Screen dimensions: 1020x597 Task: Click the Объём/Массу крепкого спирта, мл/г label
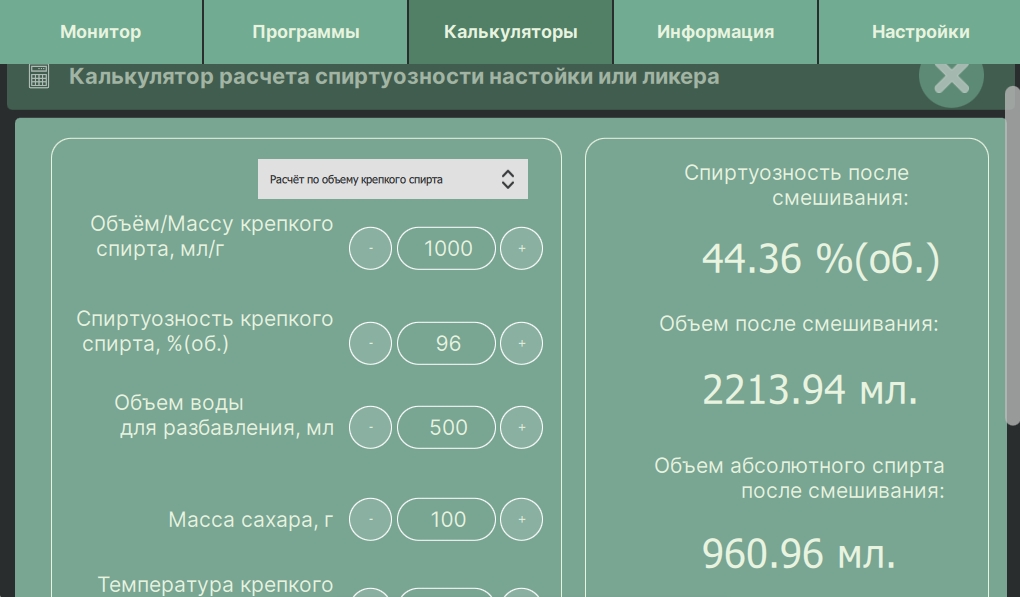pos(211,236)
